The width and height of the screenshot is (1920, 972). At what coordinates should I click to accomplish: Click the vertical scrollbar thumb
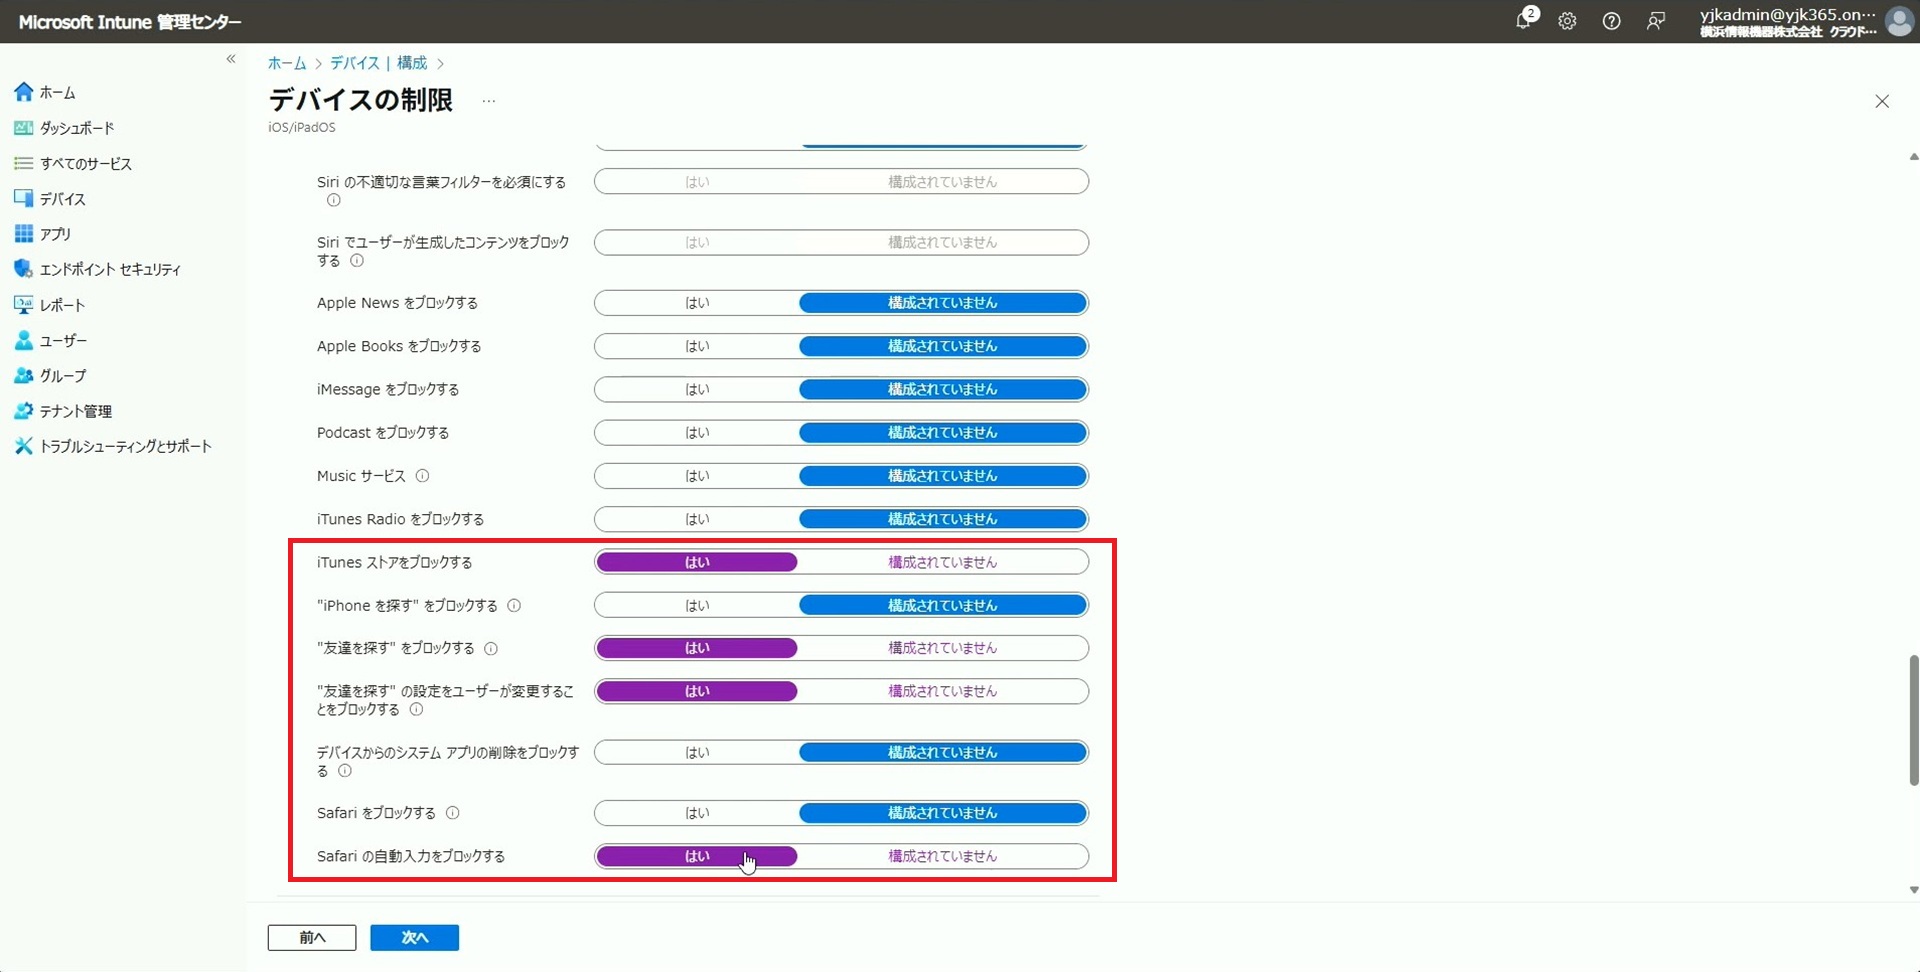coord(1913,720)
